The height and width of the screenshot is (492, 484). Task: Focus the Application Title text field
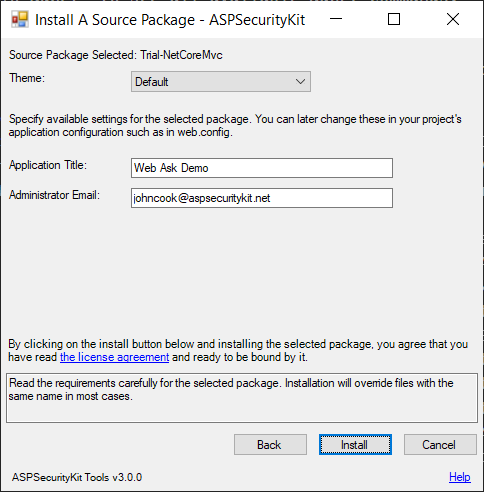coord(262,168)
